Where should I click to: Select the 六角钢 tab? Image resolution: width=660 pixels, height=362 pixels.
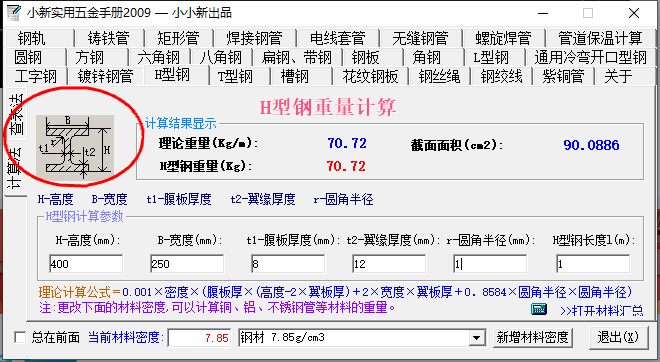tap(159, 57)
